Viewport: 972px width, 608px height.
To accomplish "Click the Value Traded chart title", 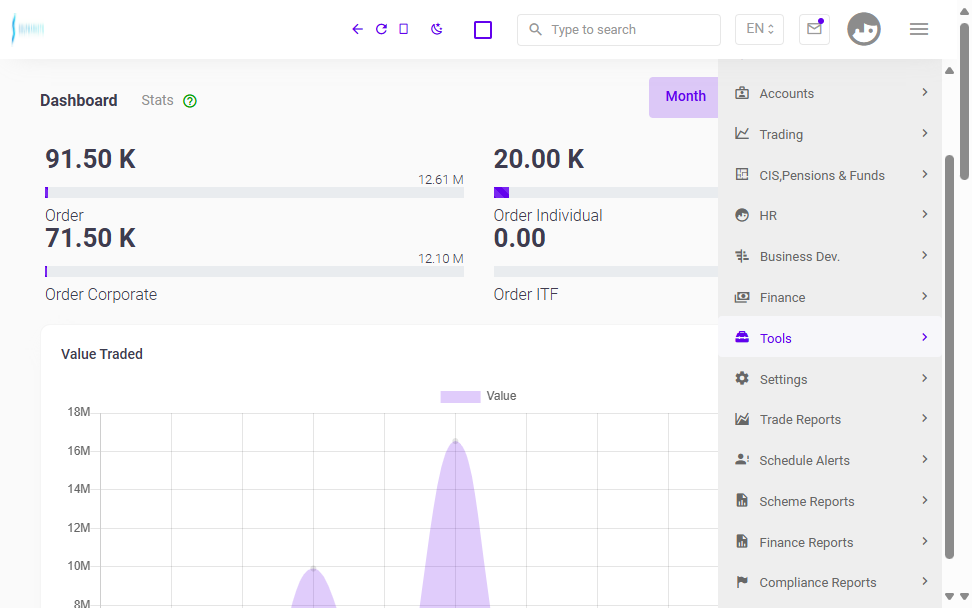I will [102, 354].
